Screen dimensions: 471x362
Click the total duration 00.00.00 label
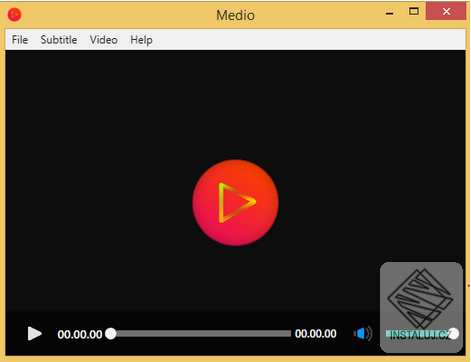pyautogui.click(x=316, y=334)
